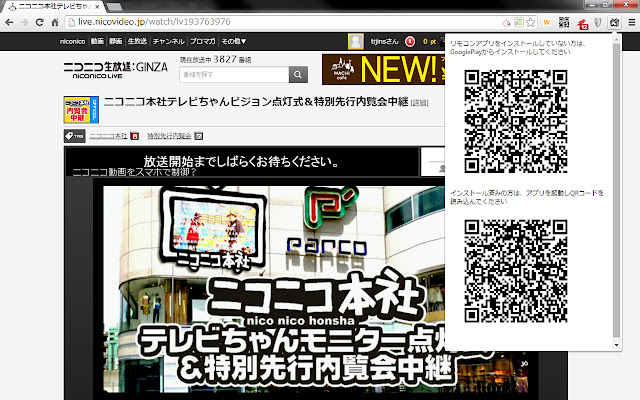Image resolution: width=640 pixels, height=400 pixels.
Task: Open the orange W extension
Action: click(x=547, y=22)
